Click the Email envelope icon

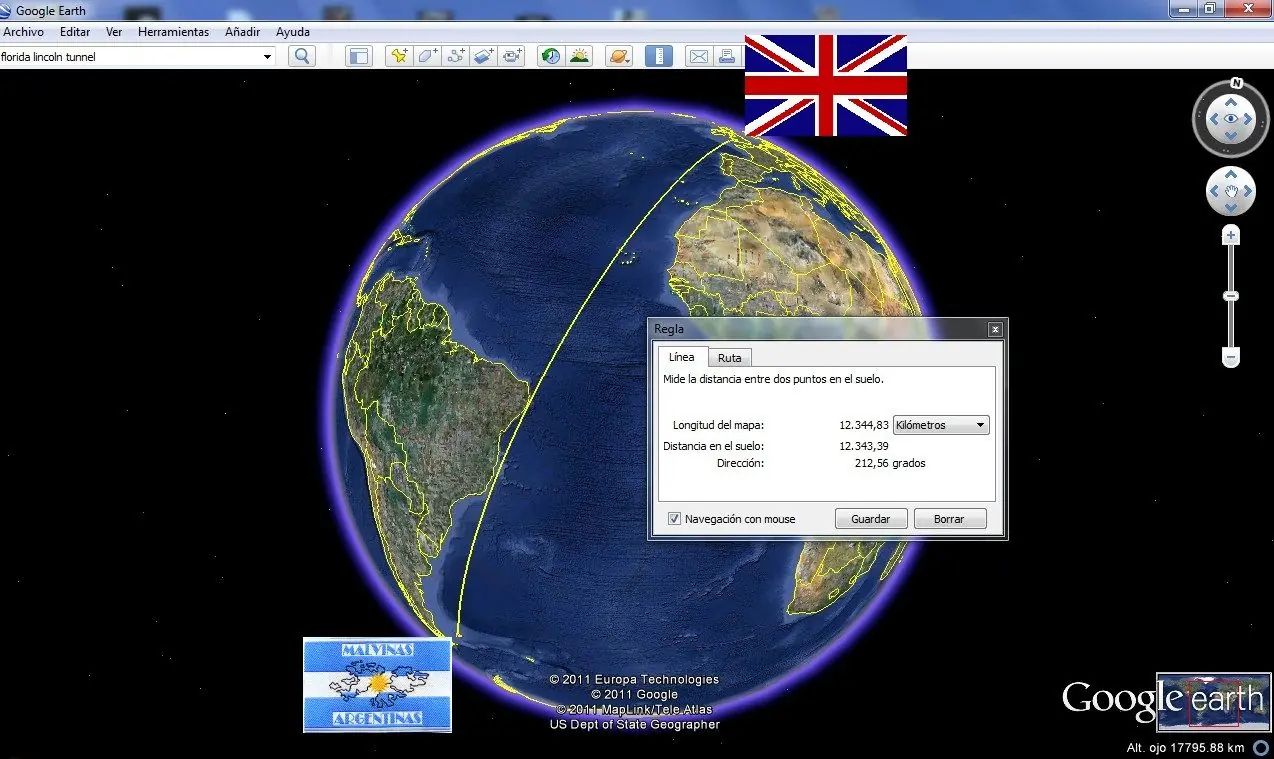tap(698, 57)
